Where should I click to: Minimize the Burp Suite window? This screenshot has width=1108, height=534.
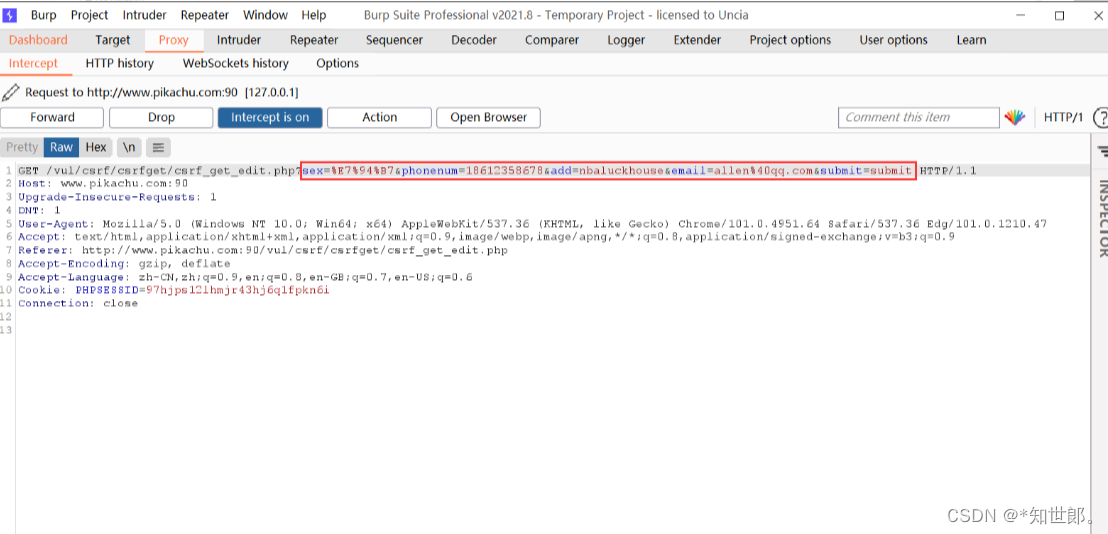click(1020, 15)
